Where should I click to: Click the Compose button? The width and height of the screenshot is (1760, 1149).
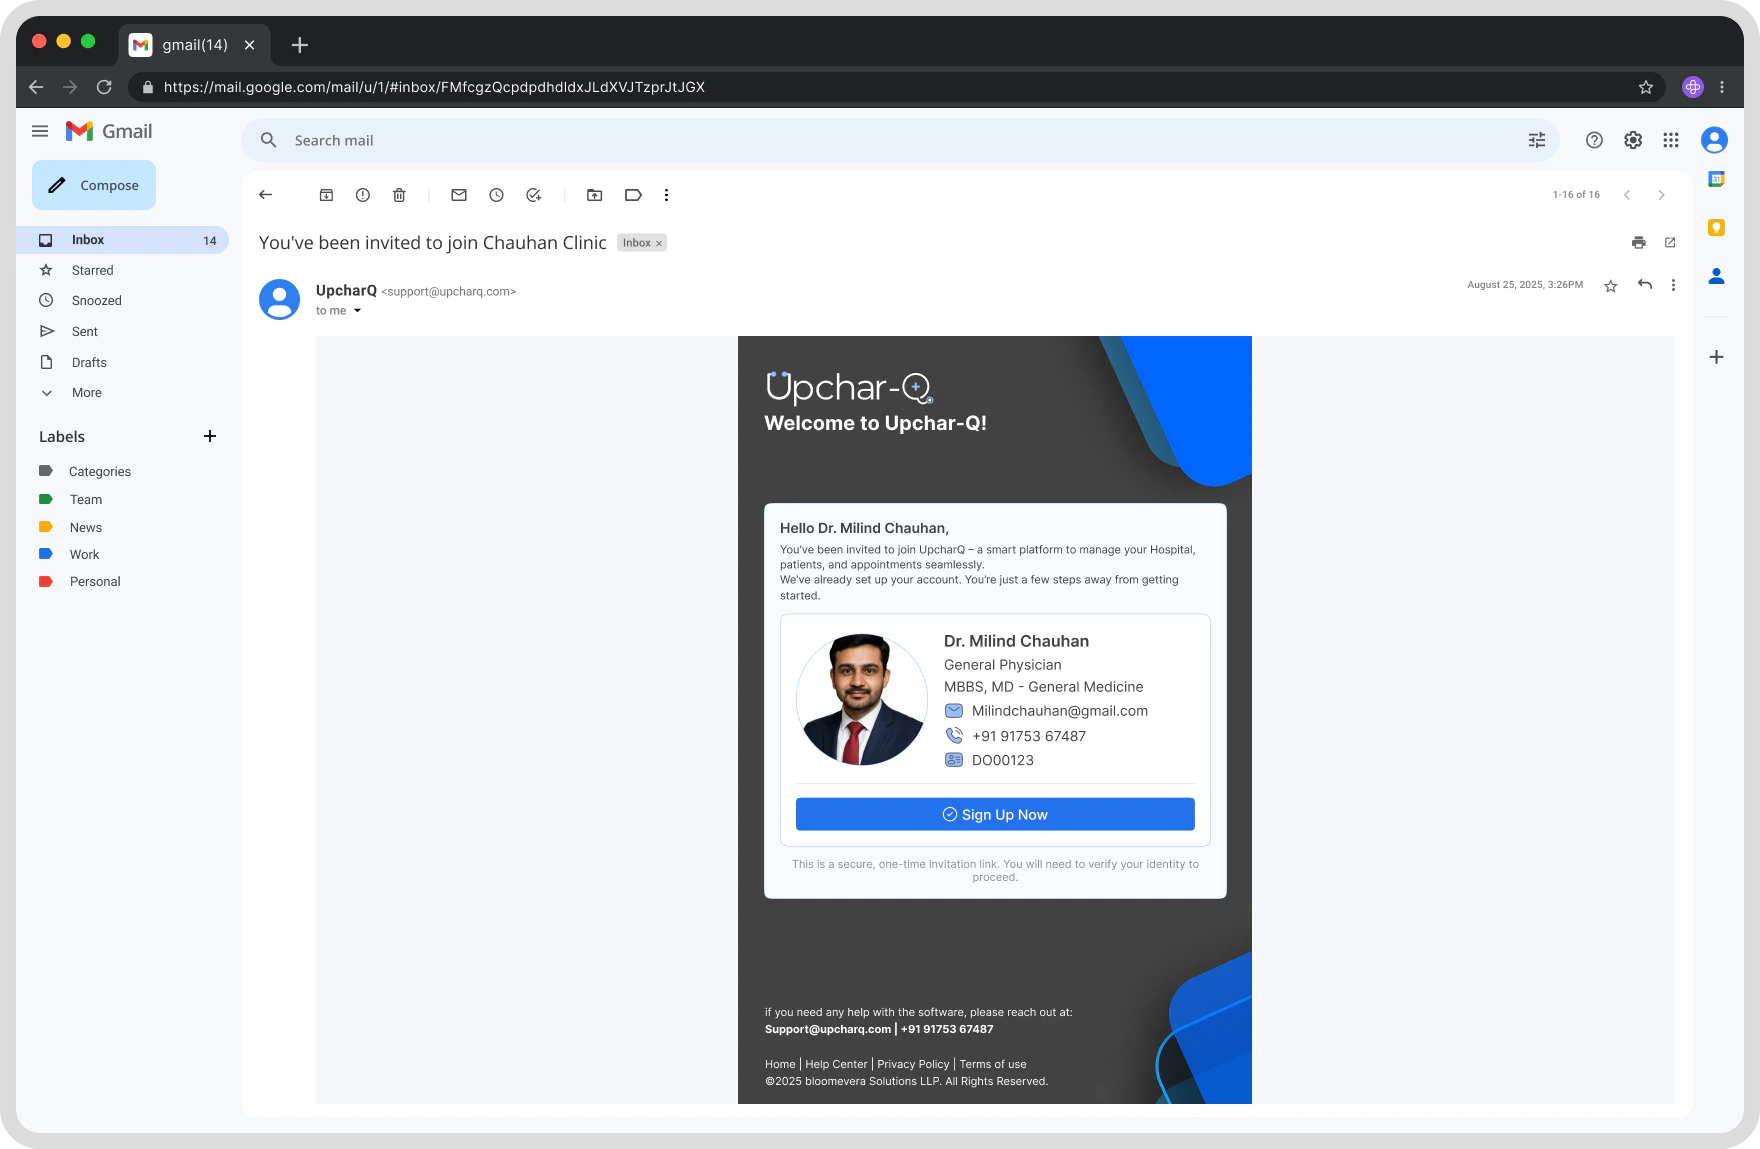coord(94,185)
